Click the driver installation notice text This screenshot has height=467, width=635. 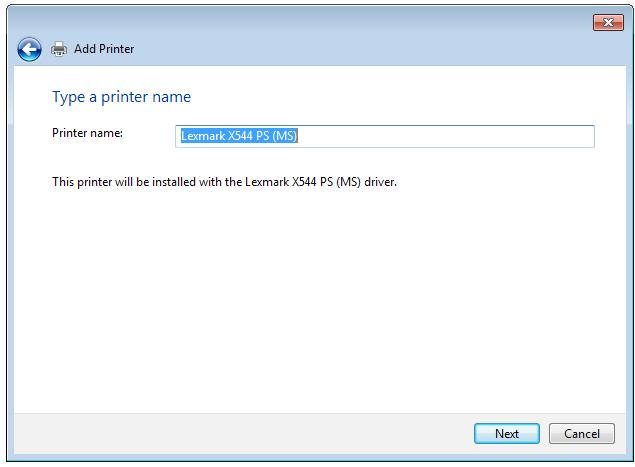[x=224, y=182]
